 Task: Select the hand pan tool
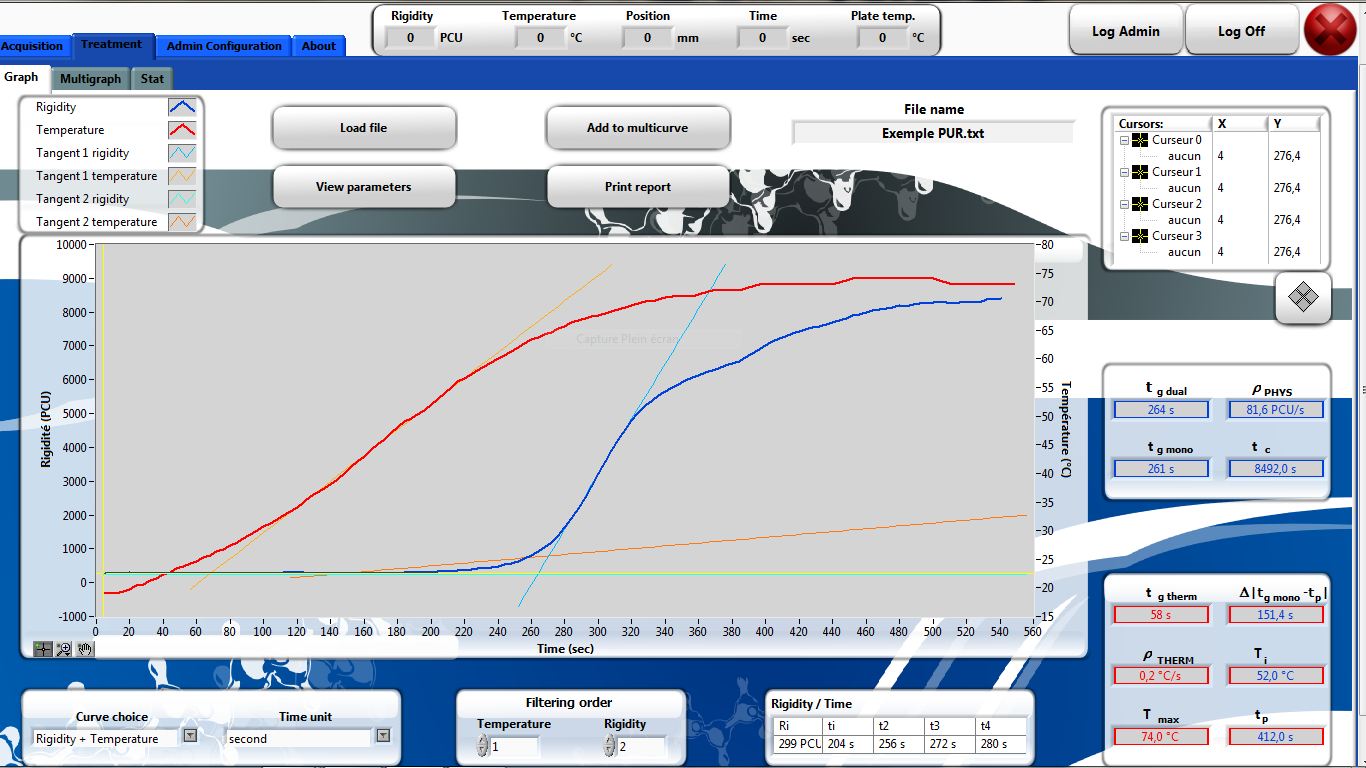tap(85, 649)
